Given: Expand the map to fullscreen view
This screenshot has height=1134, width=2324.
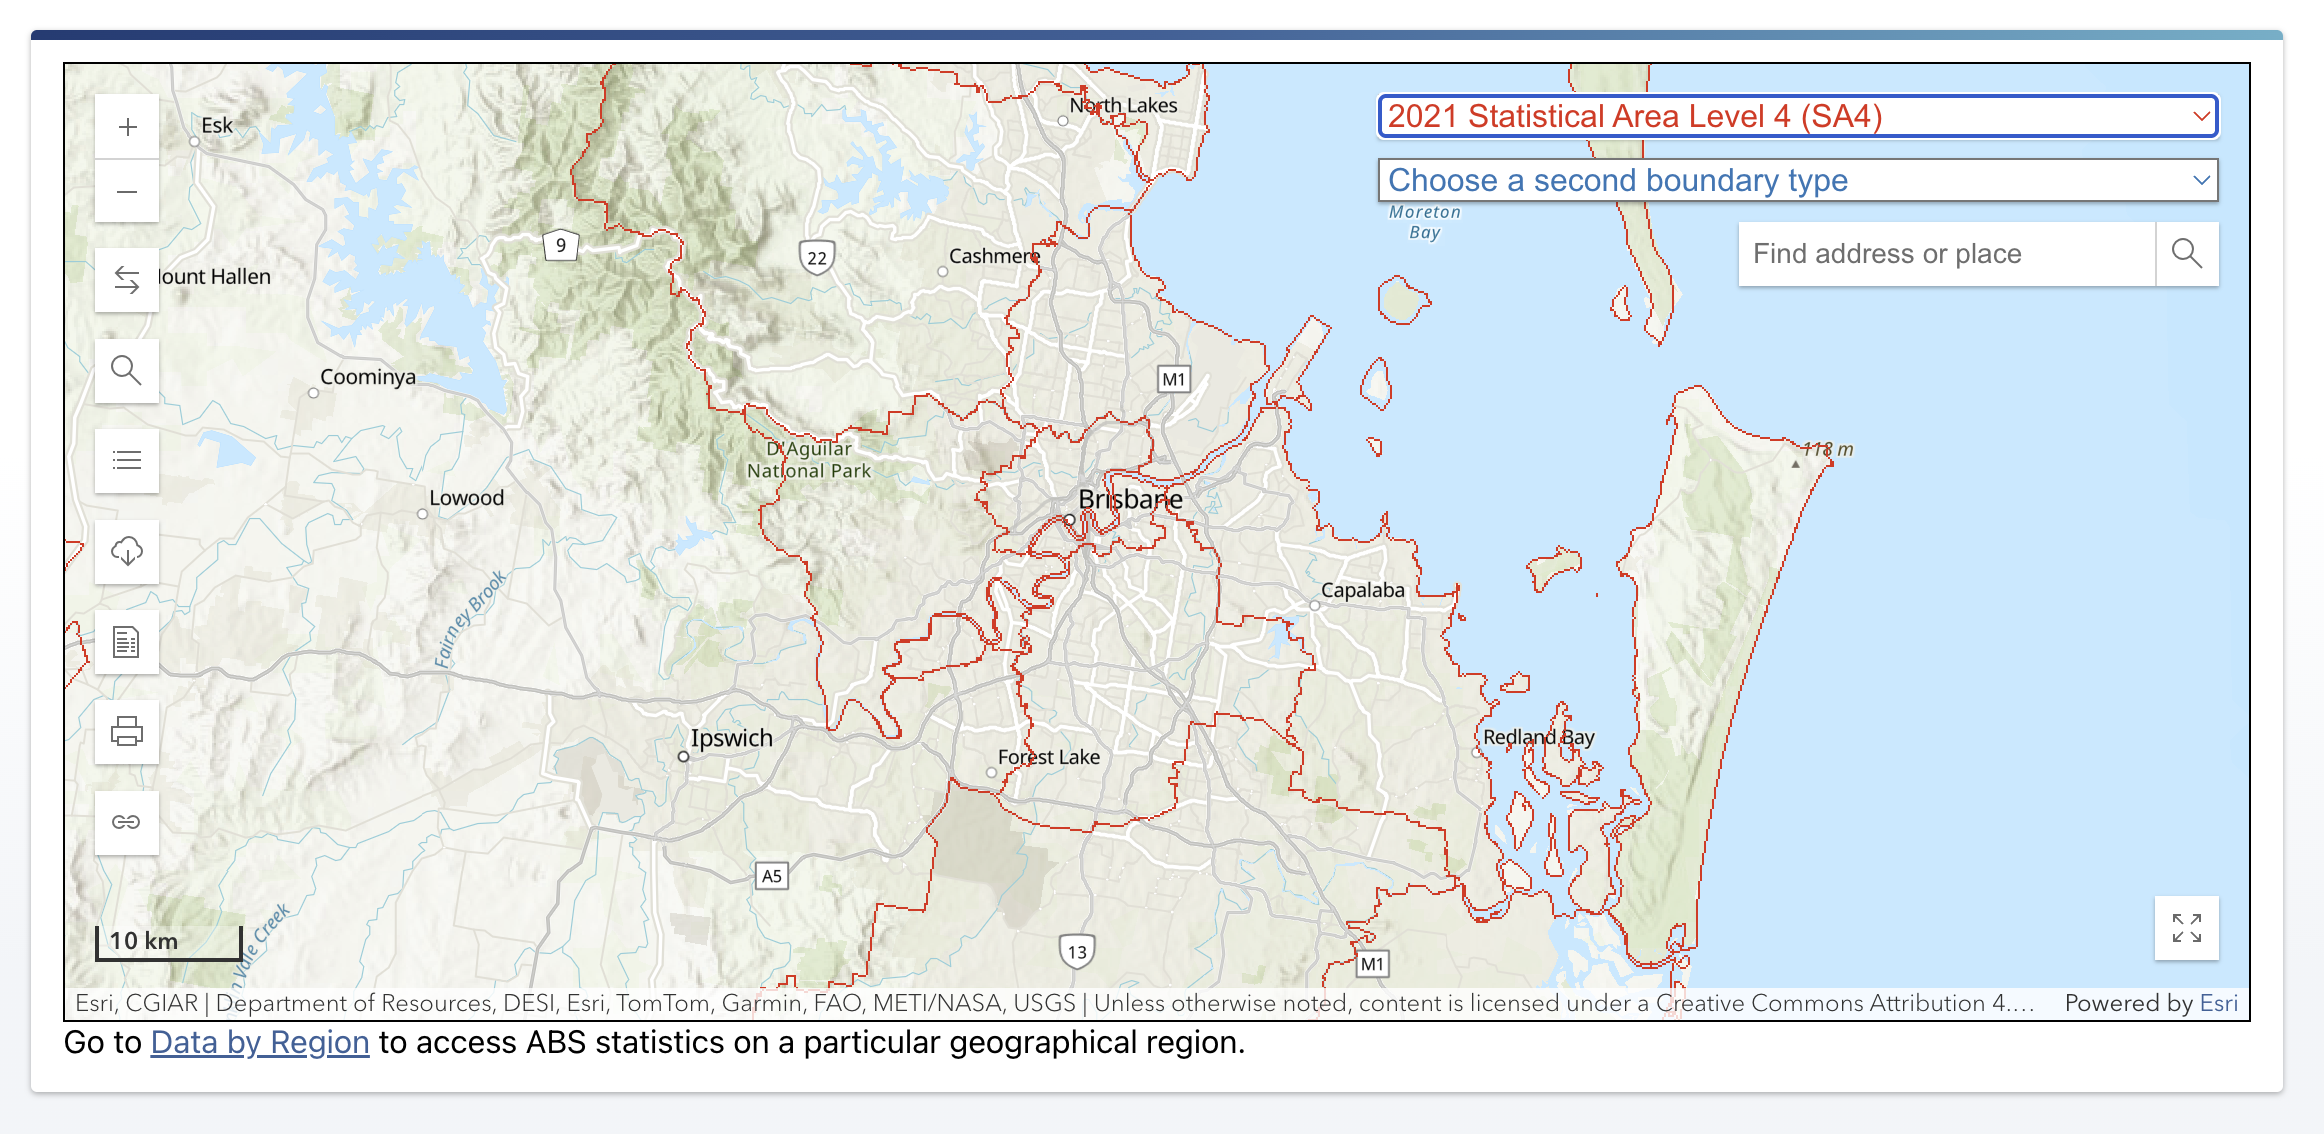Looking at the screenshot, I should (2185, 928).
